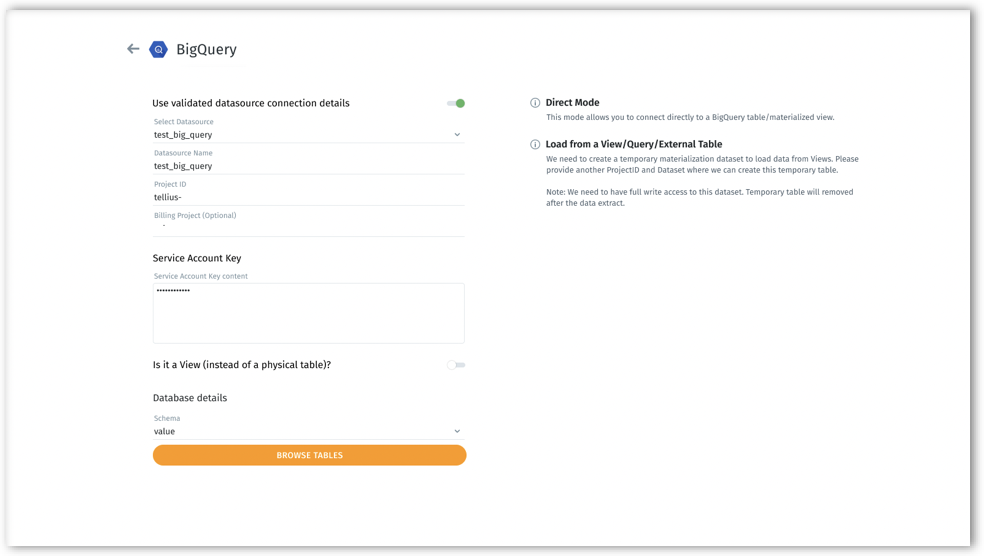Click the BigQuery hexagon logo
Image resolution: width=984 pixels, height=556 pixels.
coord(158,50)
